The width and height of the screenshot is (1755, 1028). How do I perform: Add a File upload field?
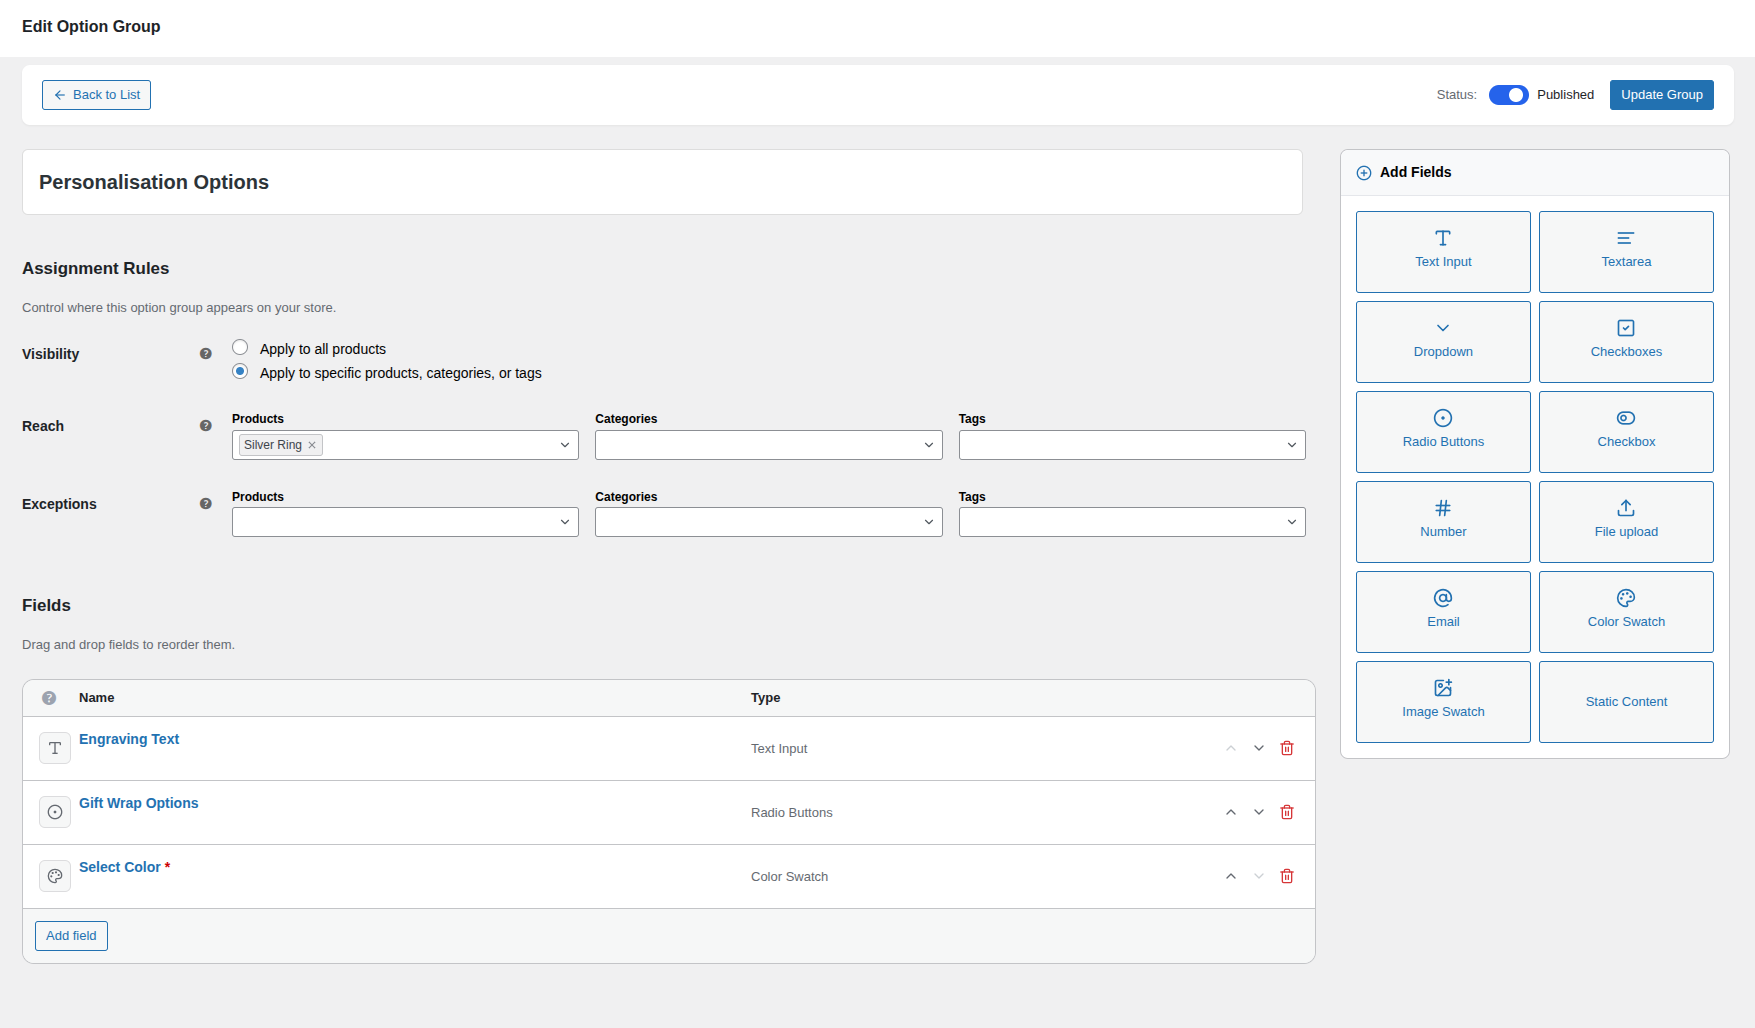pyautogui.click(x=1626, y=522)
